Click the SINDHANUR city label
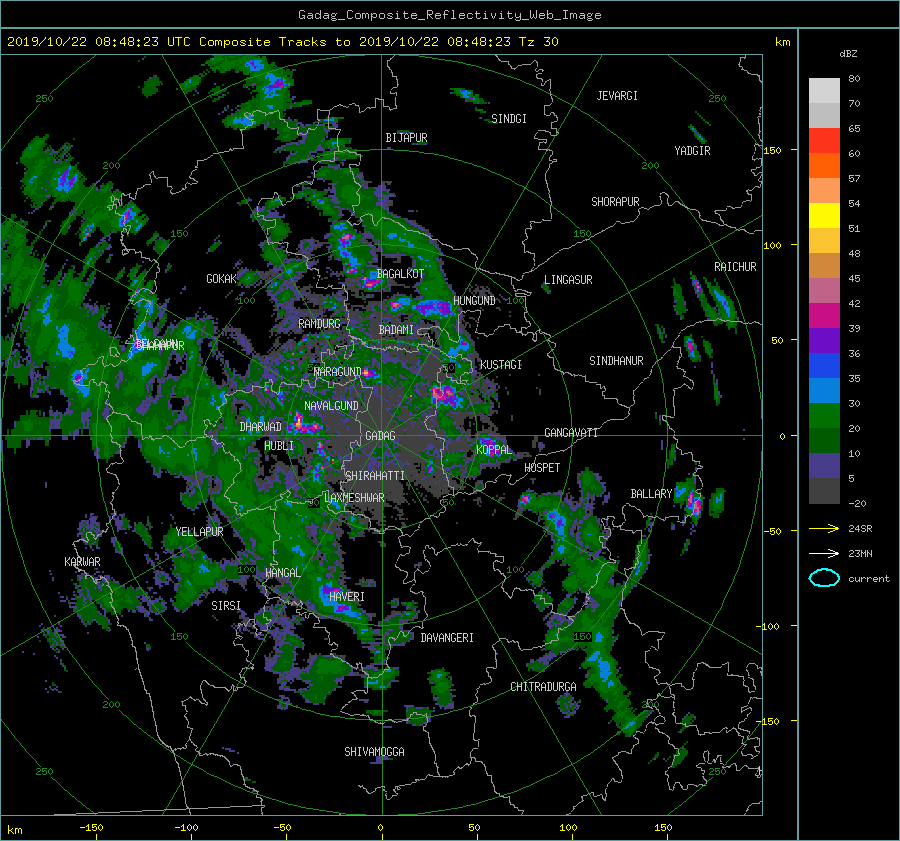900x841 pixels. pyautogui.click(x=616, y=361)
